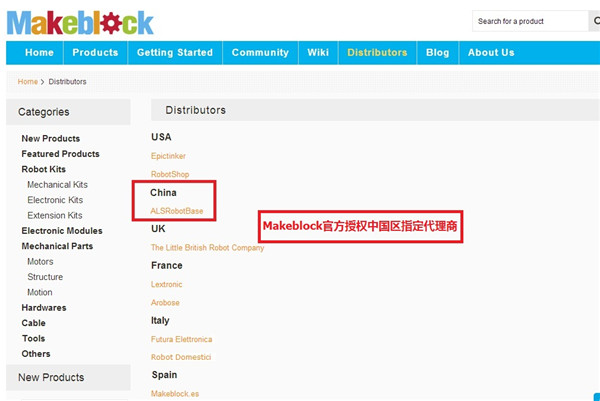This screenshot has height=401, width=600.
Task: Open the Featured Products category
Action: 60,154
